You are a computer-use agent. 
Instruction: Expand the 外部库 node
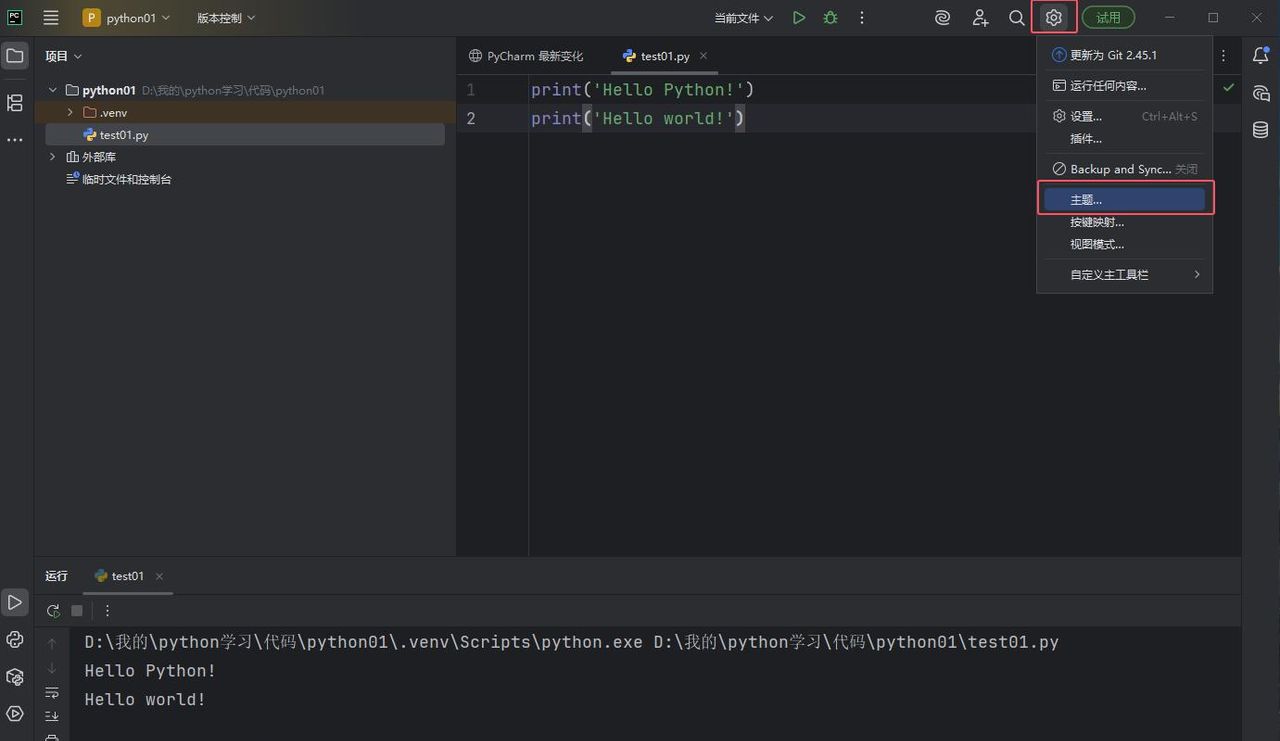tap(53, 157)
